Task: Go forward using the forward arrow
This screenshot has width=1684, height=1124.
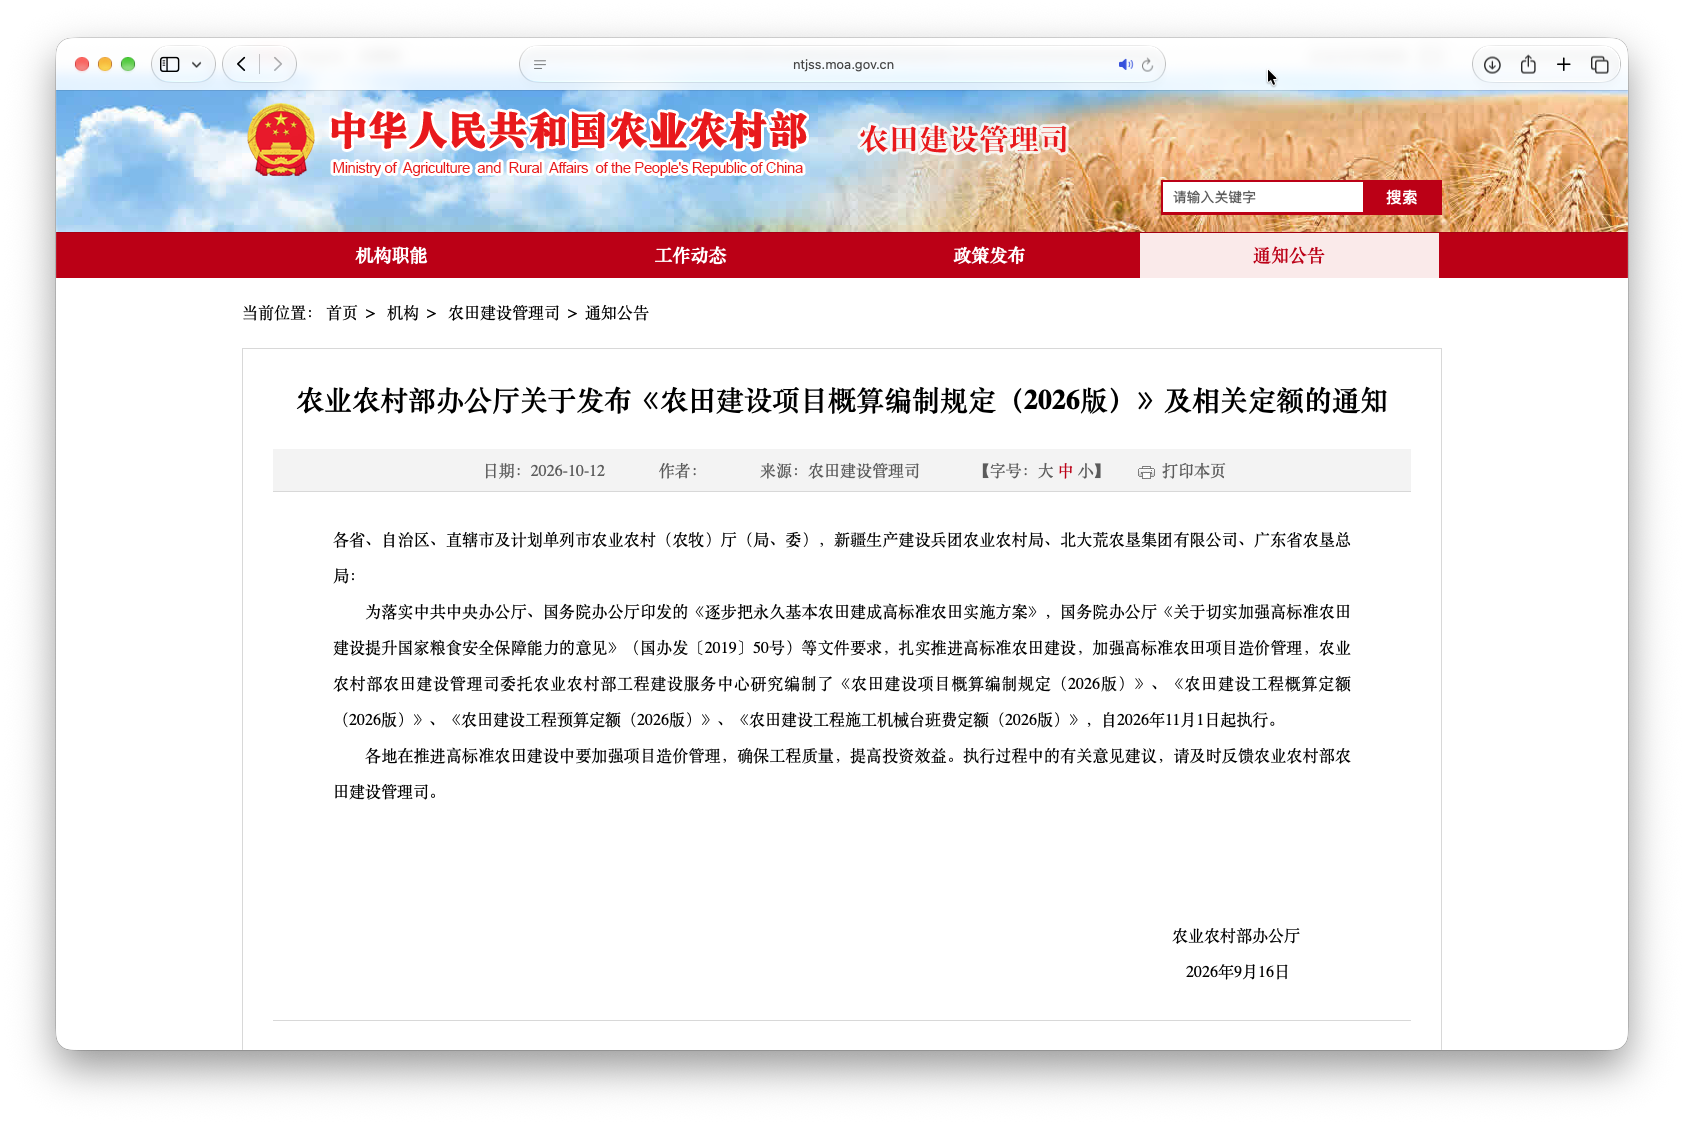Action: 277,64
